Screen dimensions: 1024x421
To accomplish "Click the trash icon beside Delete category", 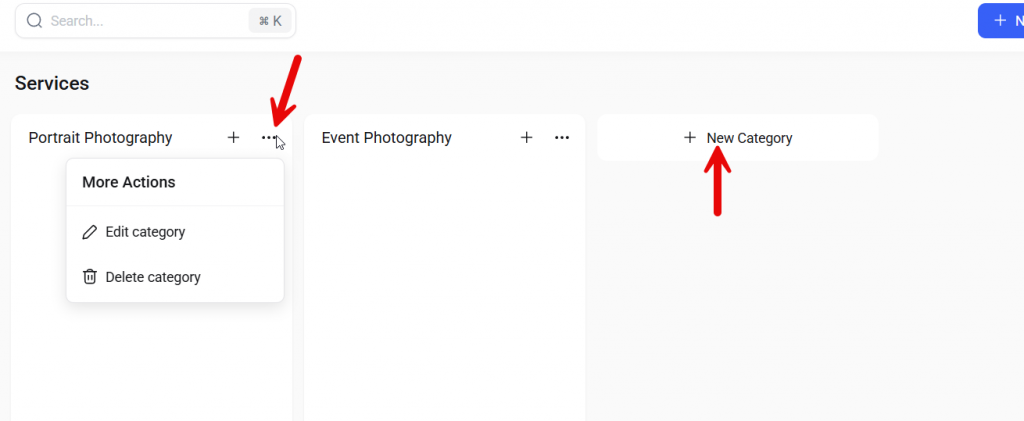I will 89,277.
